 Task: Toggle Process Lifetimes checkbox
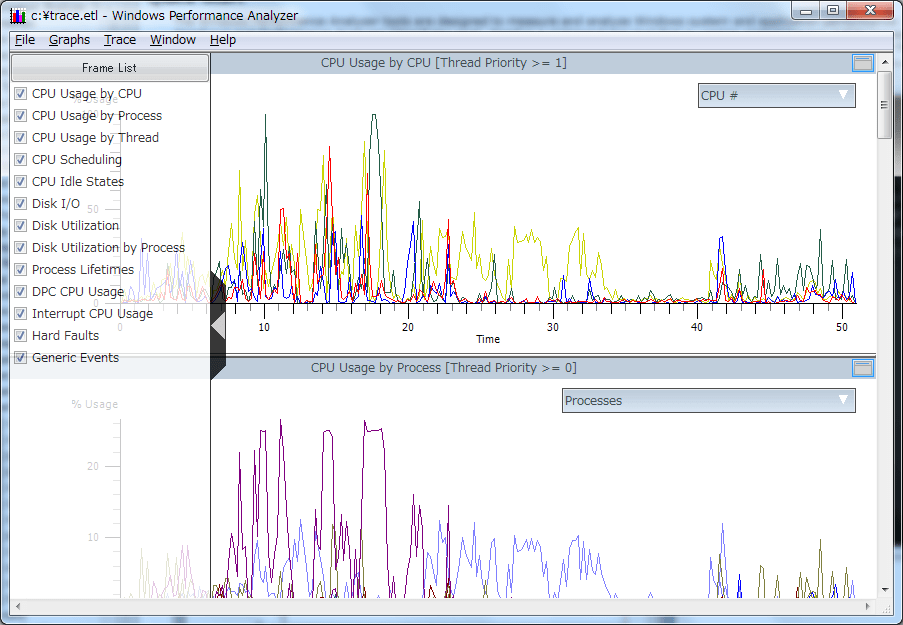[20, 270]
